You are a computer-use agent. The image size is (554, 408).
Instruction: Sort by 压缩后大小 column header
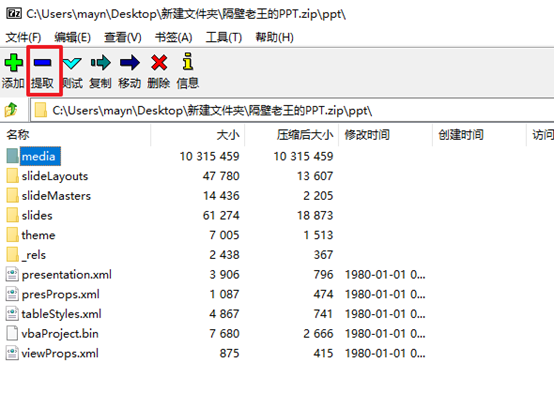tap(291, 135)
